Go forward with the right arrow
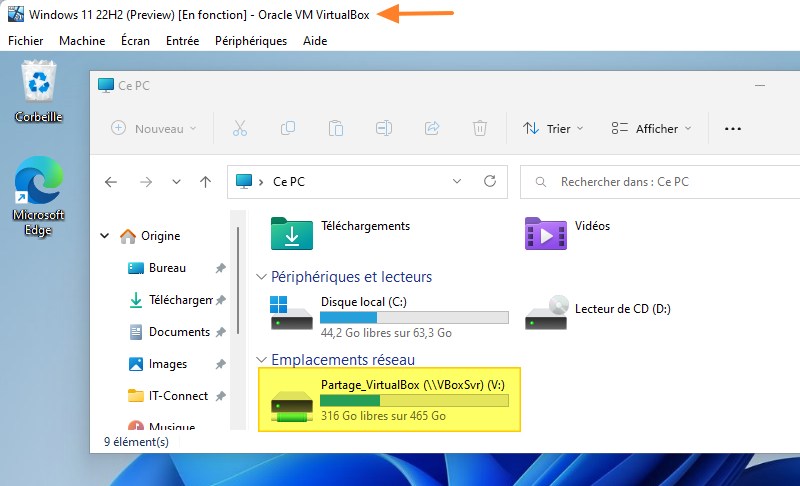 click(x=146, y=182)
